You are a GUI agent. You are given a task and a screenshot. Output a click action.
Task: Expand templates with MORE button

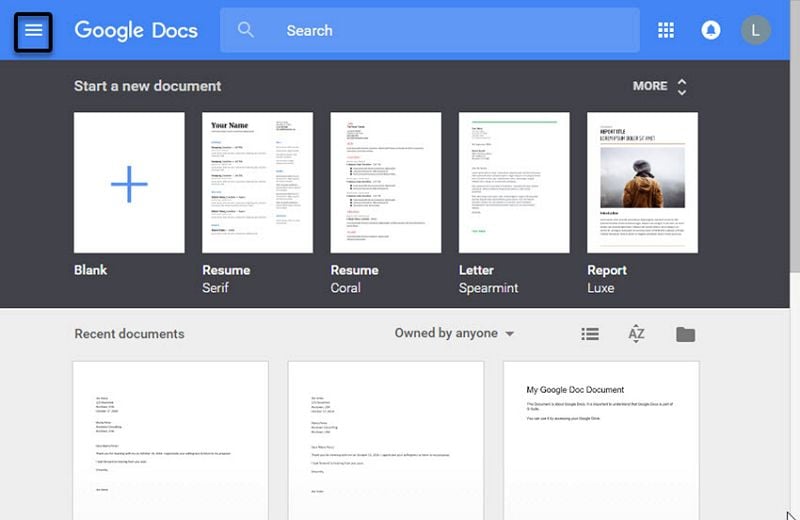coord(660,86)
